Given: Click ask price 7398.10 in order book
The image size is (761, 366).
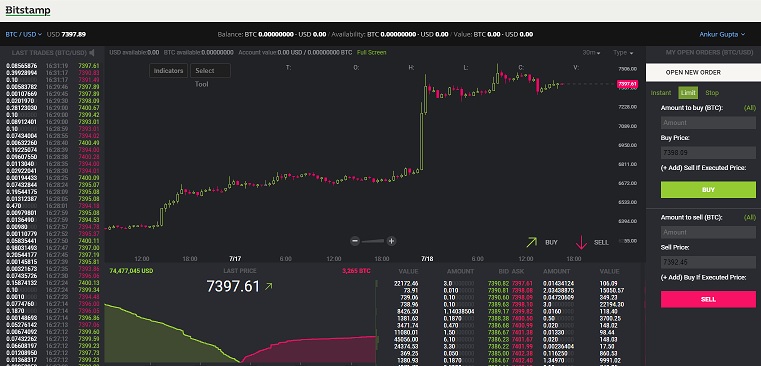Looking at the screenshot, I should [522, 304].
